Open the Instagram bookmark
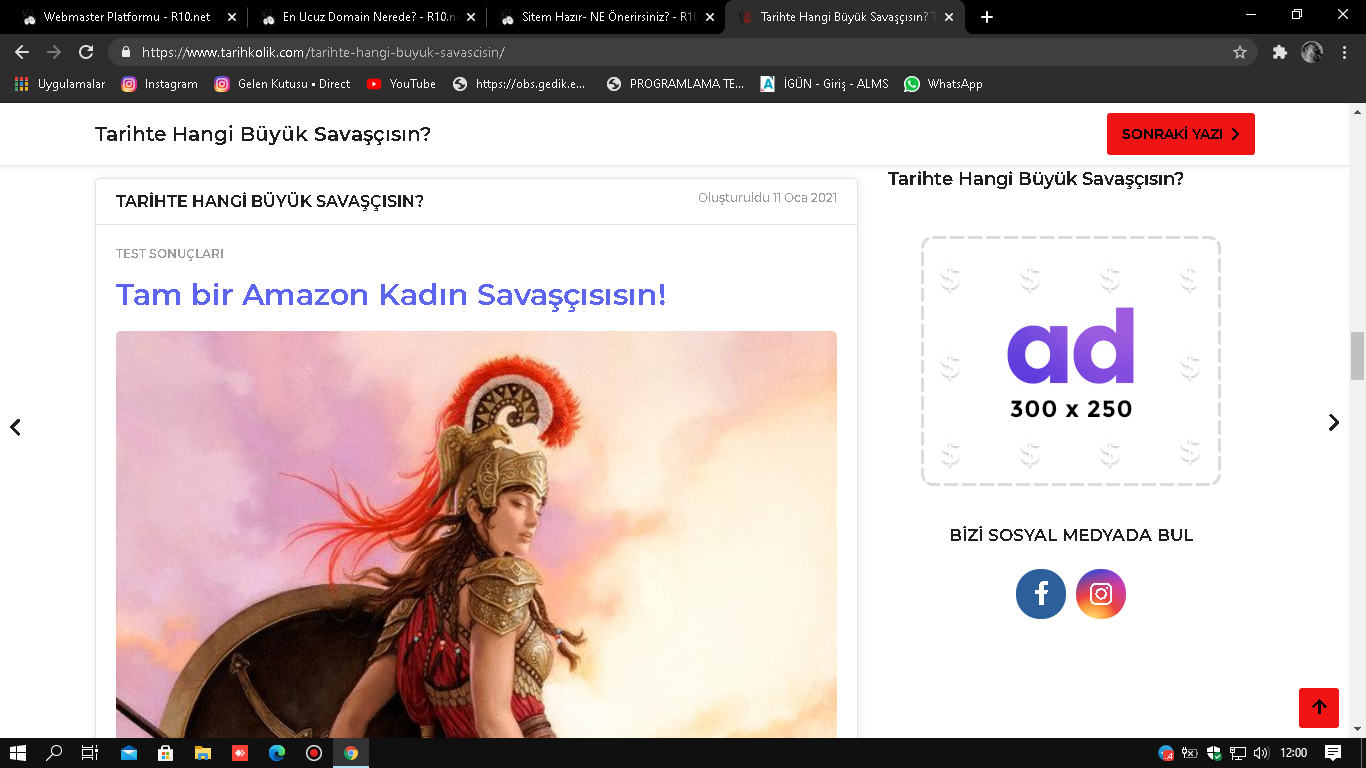Screen dimensions: 1366x768 click(x=160, y=84)
